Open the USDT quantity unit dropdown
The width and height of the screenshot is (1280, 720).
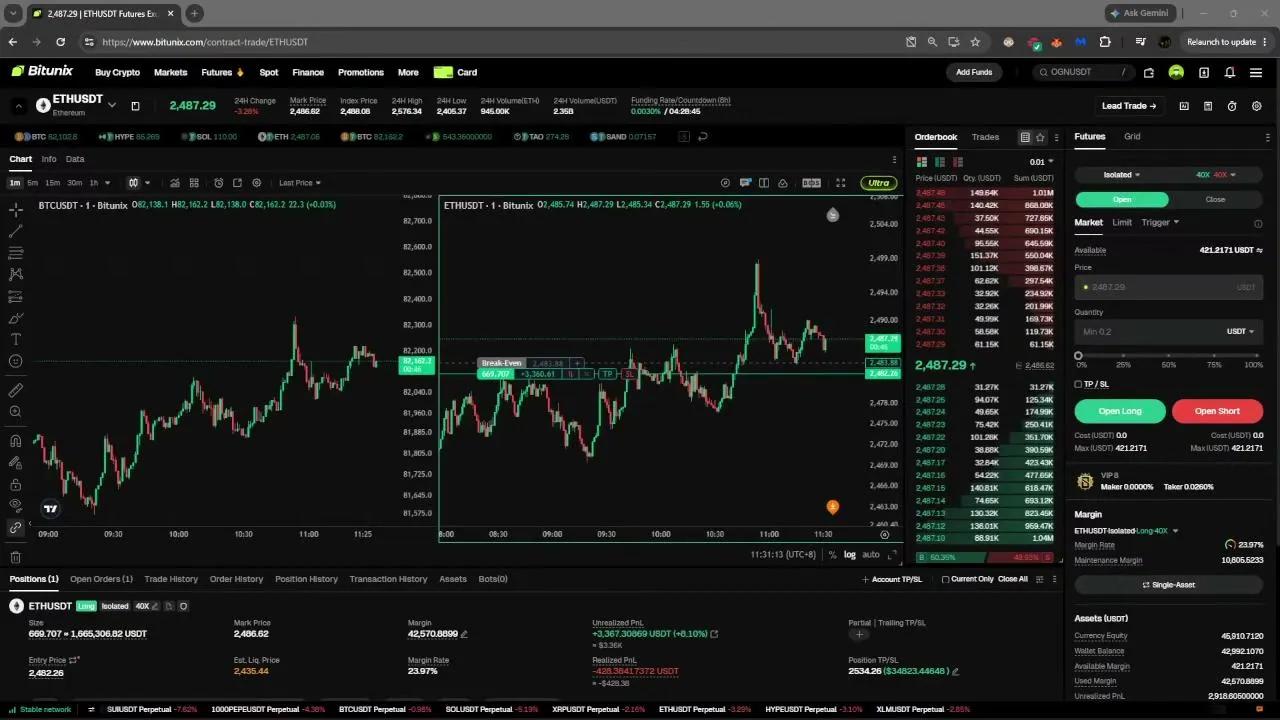tap(1240, 331)
